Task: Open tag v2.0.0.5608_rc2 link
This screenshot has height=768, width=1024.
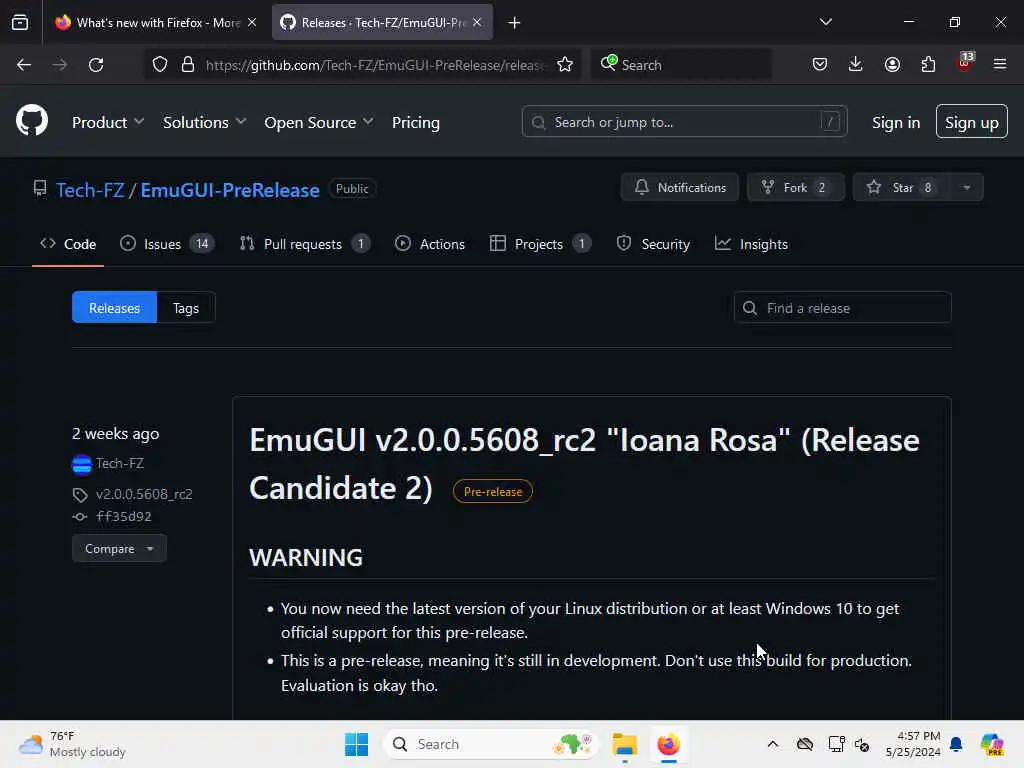Action: [x=144, y=494]
